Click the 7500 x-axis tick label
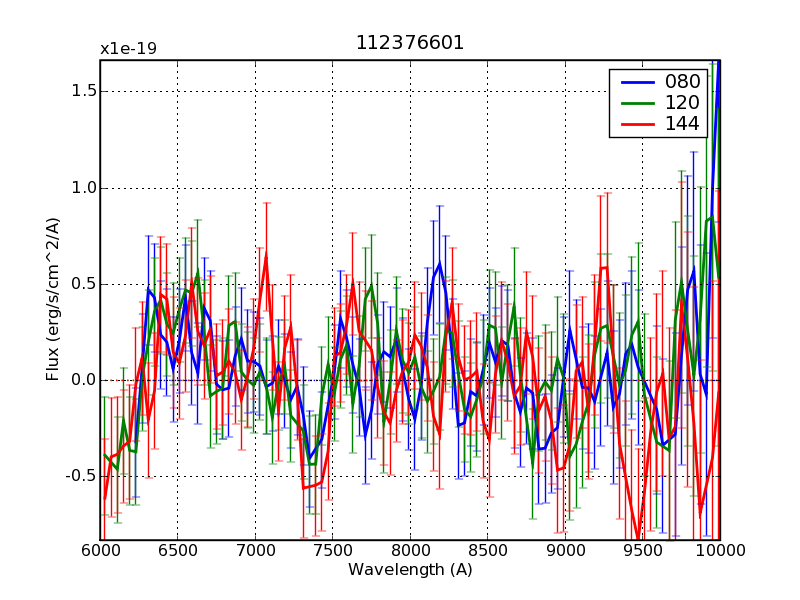The width and height of the screenshot is (800, 600). click(x=332, y=551)
